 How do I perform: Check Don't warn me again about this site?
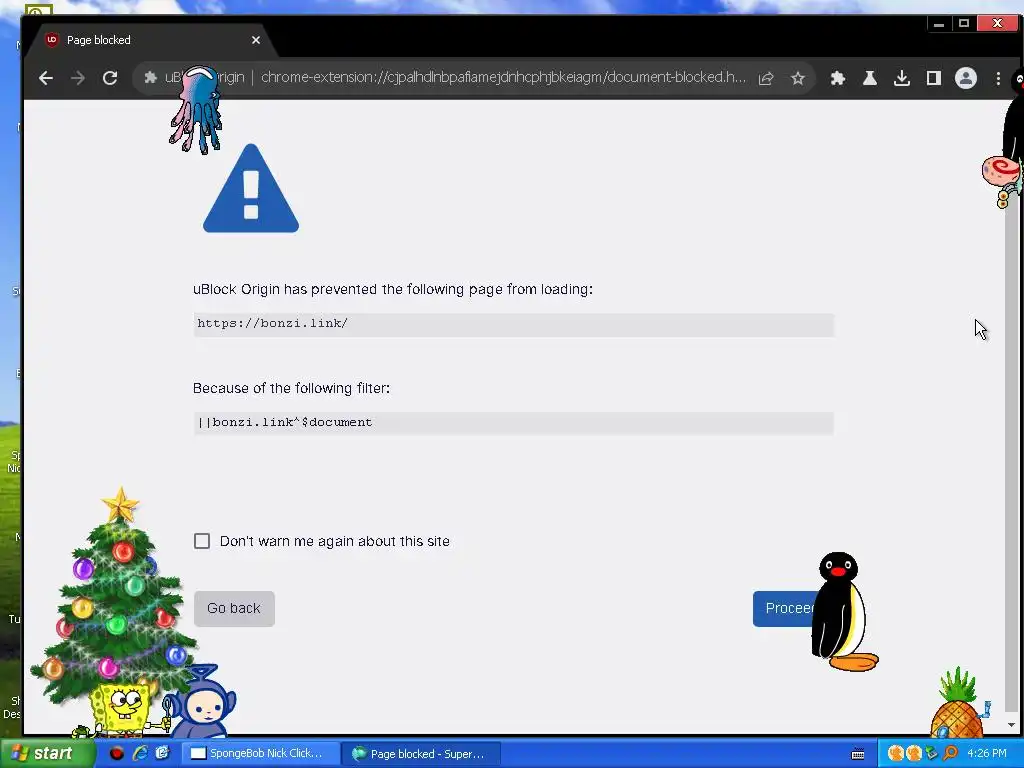202,541
